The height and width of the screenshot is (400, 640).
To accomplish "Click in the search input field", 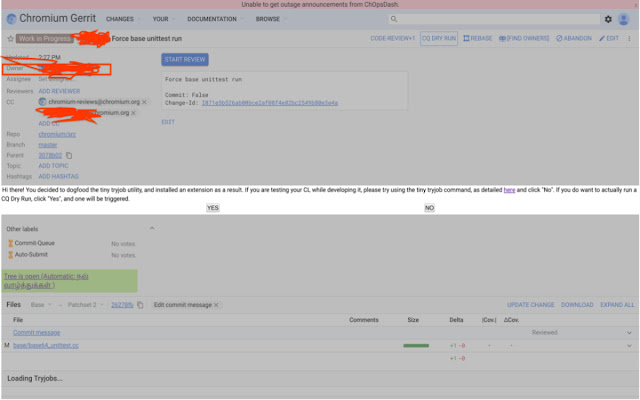I will pos(494,19).
